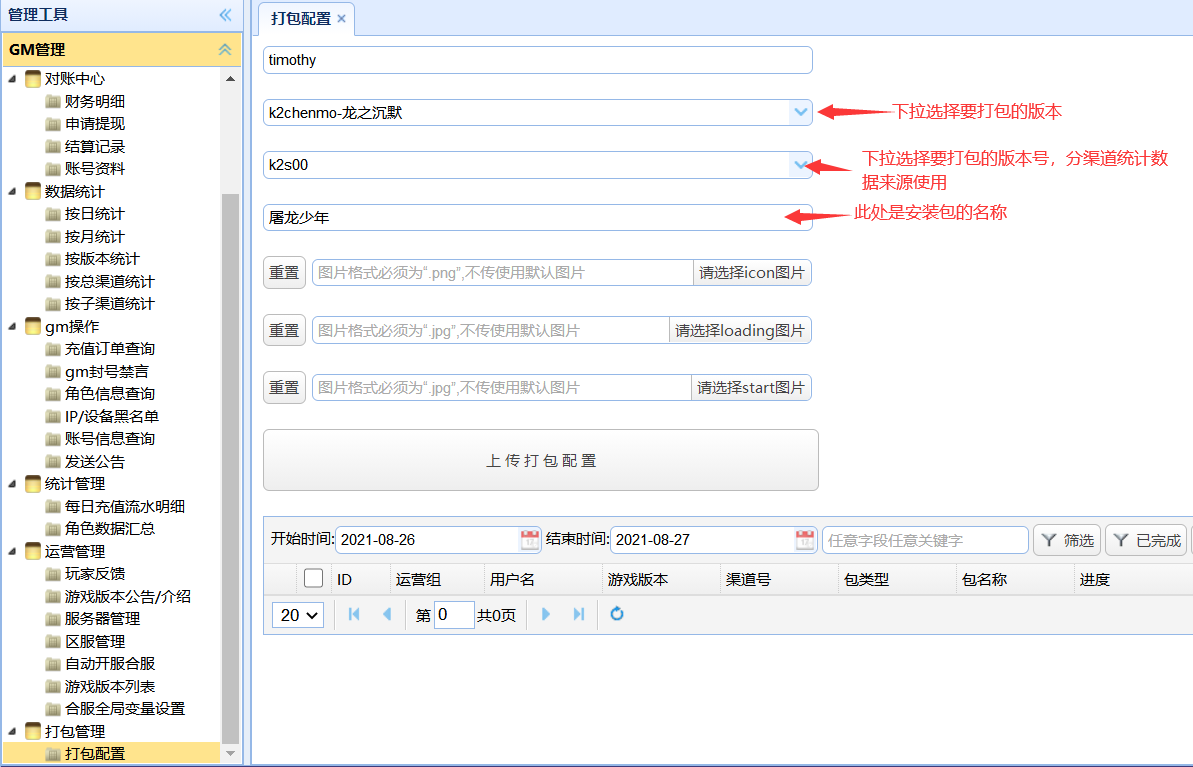The height and width of the screenshot is (767, 1193).
Task: Close the 打包配置 tab
Action: click(341, 19)
